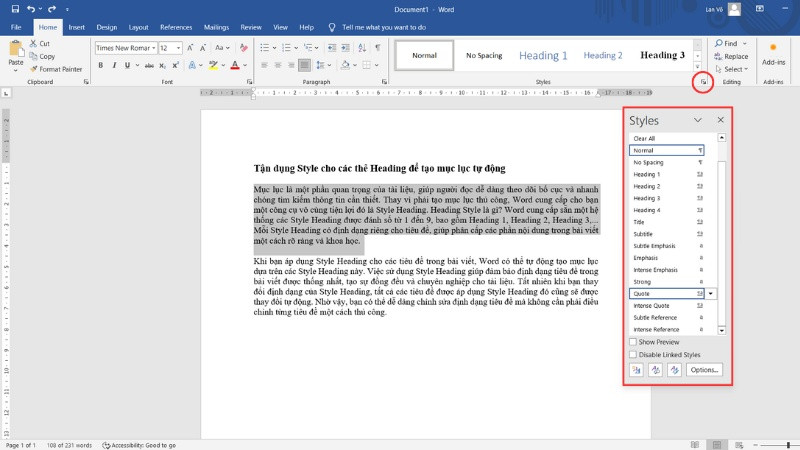Image resolution: width=800 pixels, height=450 pixels.
Task: Expand the Styles gallery More arrow
Action: coord(697,67)
